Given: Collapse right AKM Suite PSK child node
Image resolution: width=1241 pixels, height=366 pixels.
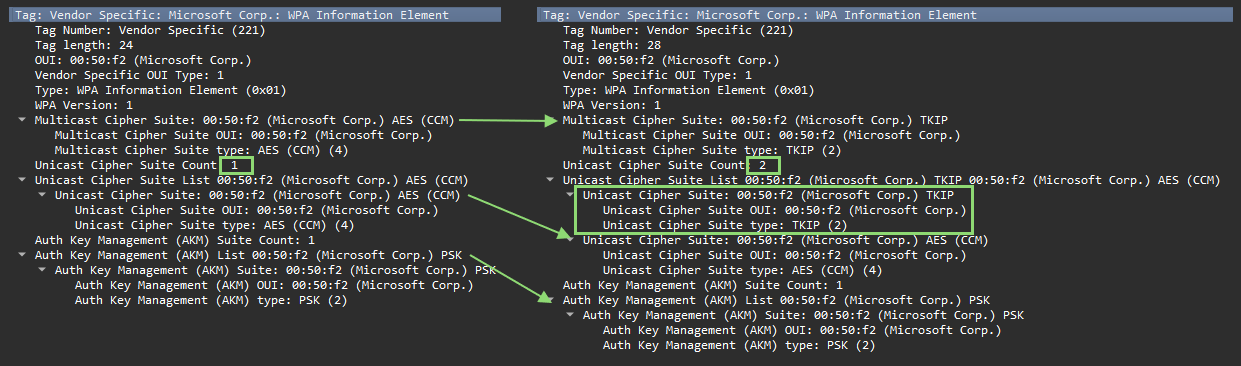Looking at the screenshot, I should pyautogui.click(x=570, y=315).
